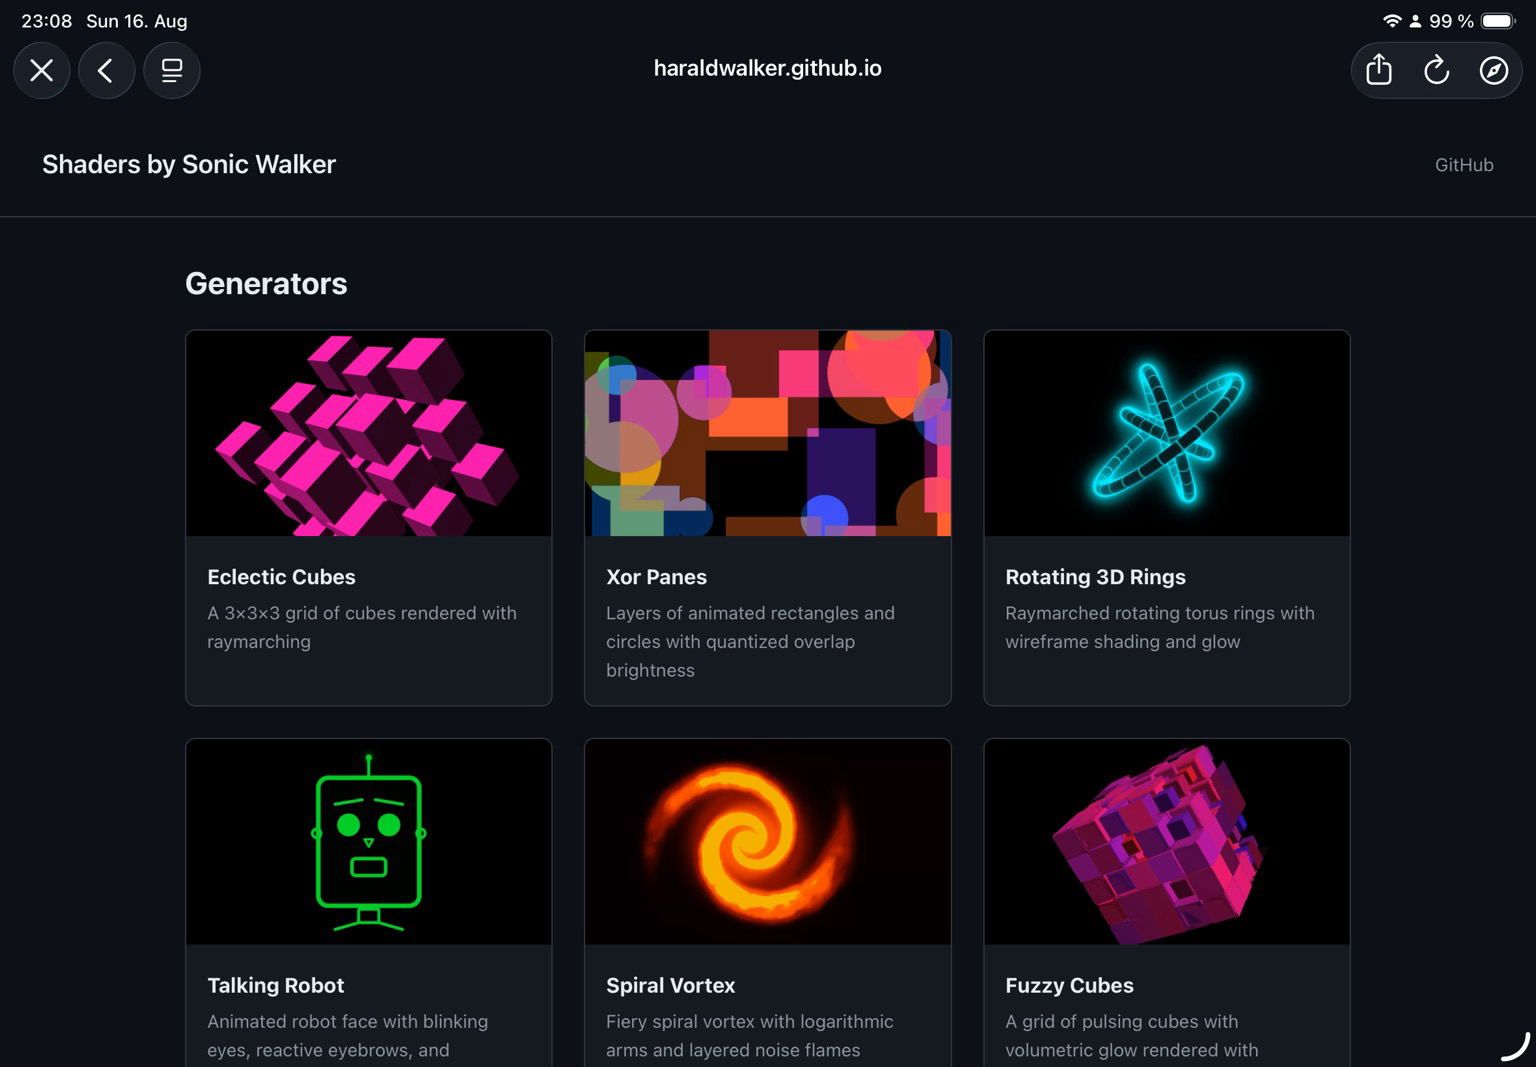Click the Xor Panes card title
Screen dimensions: 1536x1067
coord(656,577)
